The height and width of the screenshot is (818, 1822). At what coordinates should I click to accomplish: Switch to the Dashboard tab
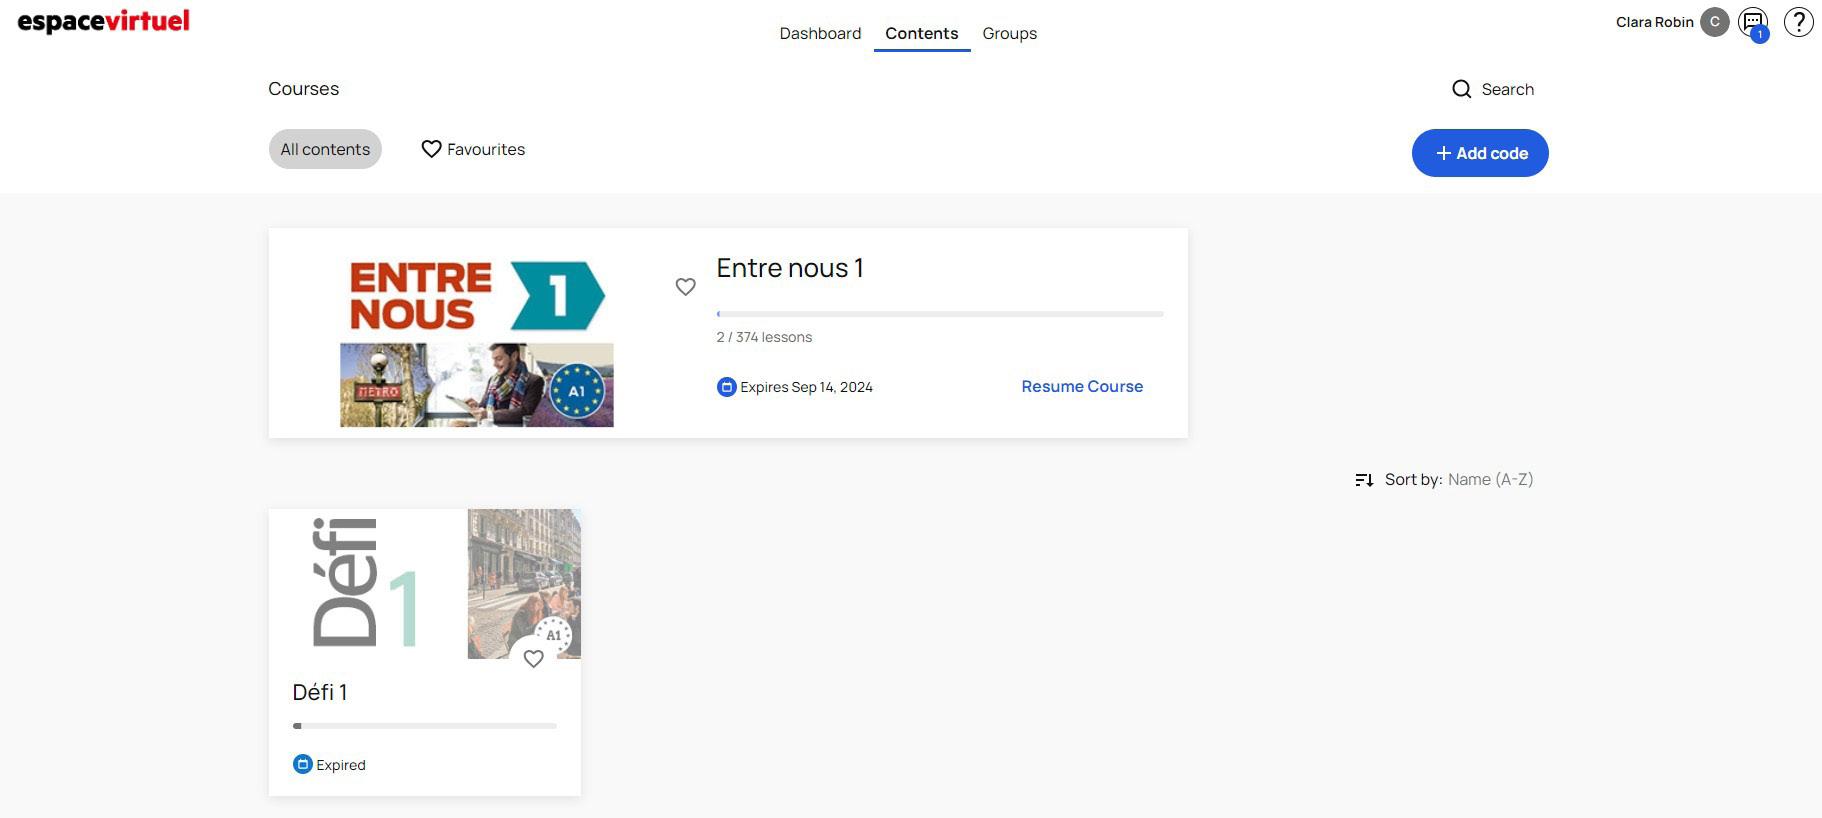[x=820, y=33]
